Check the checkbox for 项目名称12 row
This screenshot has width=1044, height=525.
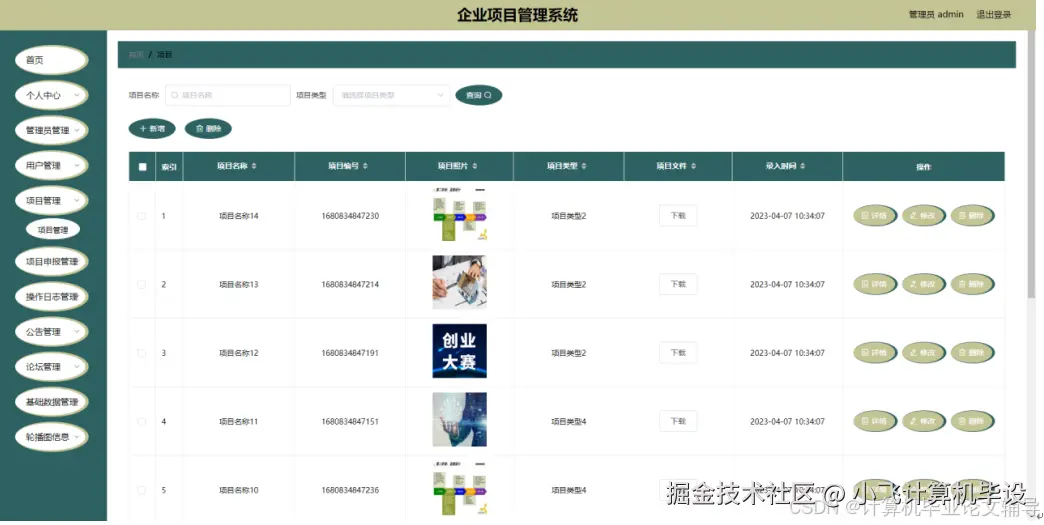tap(141, 353)
